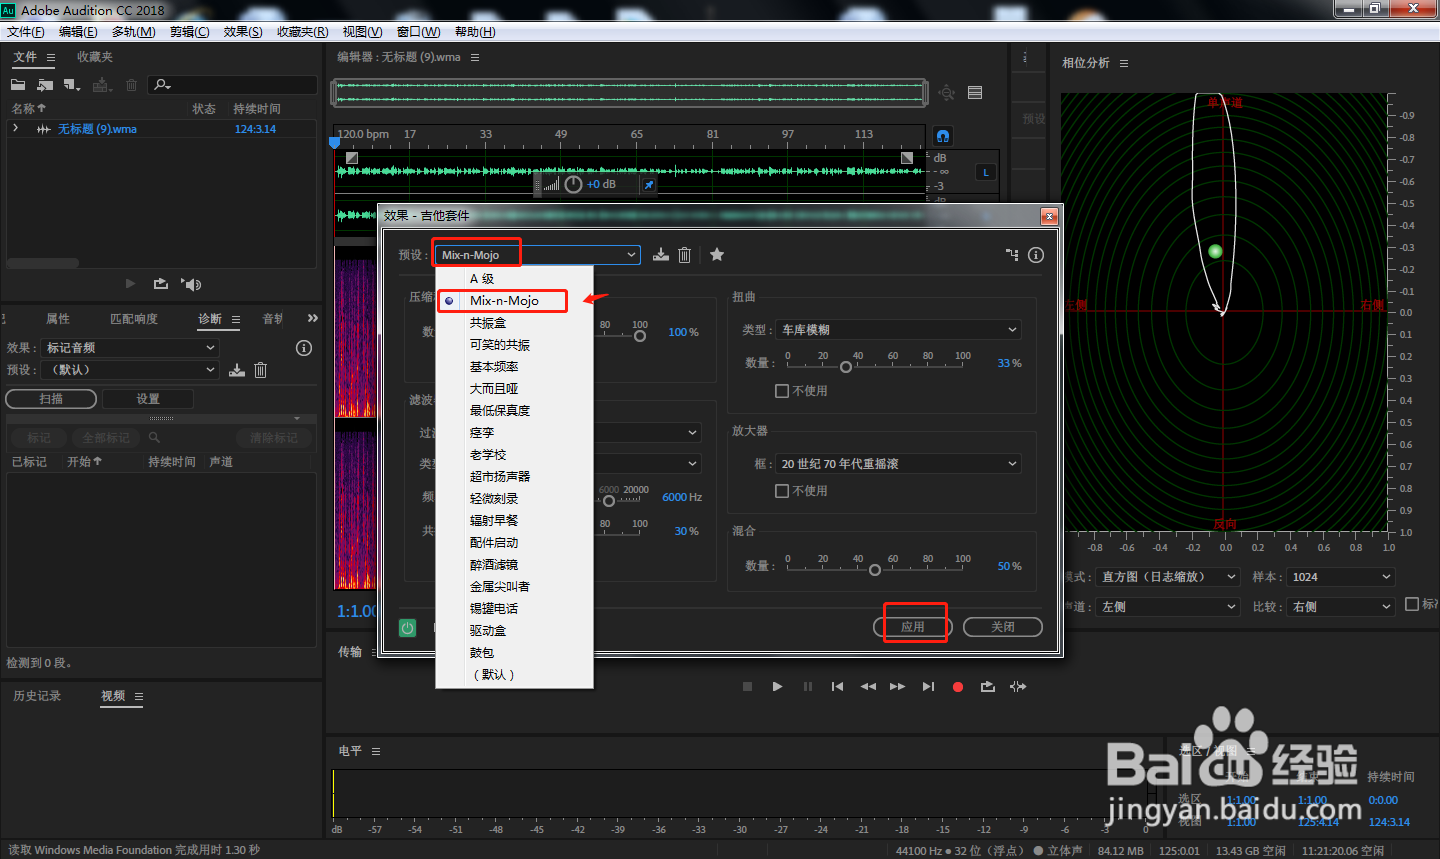Screen dimensions: 1440x859
Task: Expand hidden panel tabs chevron
Action: coord(312,318)
